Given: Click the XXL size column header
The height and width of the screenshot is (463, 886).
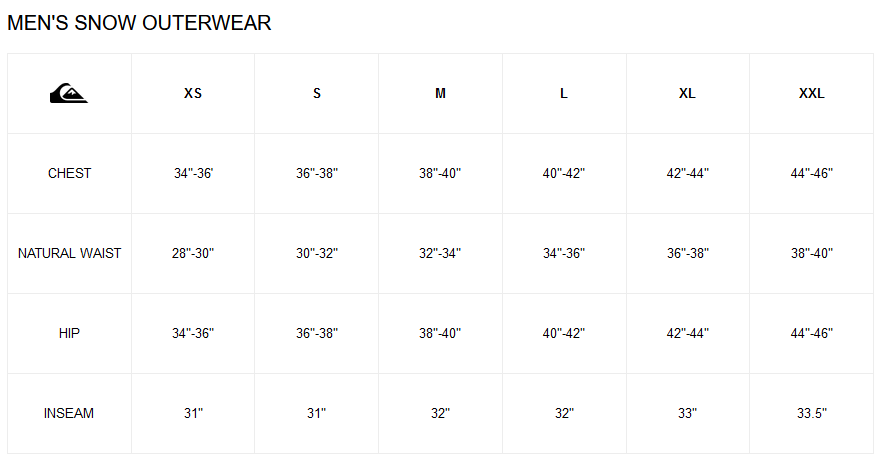Looking at the screenshot, I should (811, 94).
